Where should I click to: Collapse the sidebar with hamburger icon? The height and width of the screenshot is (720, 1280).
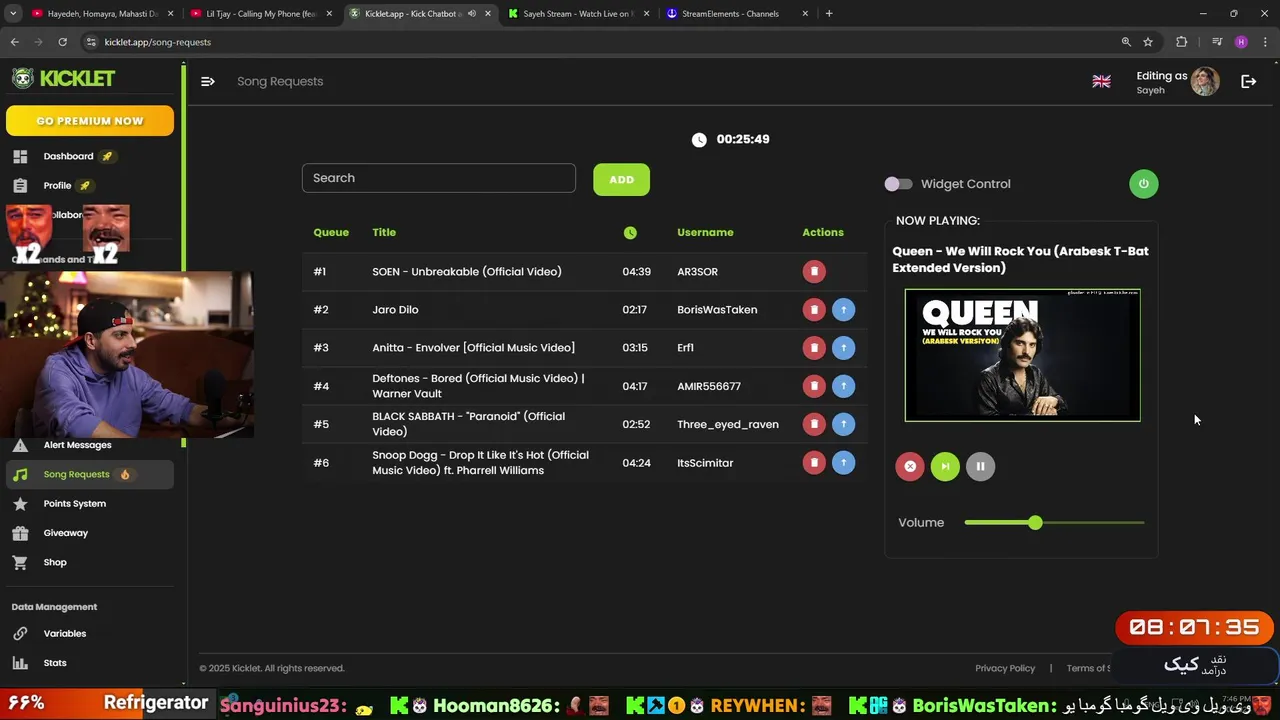pos(208,81)
